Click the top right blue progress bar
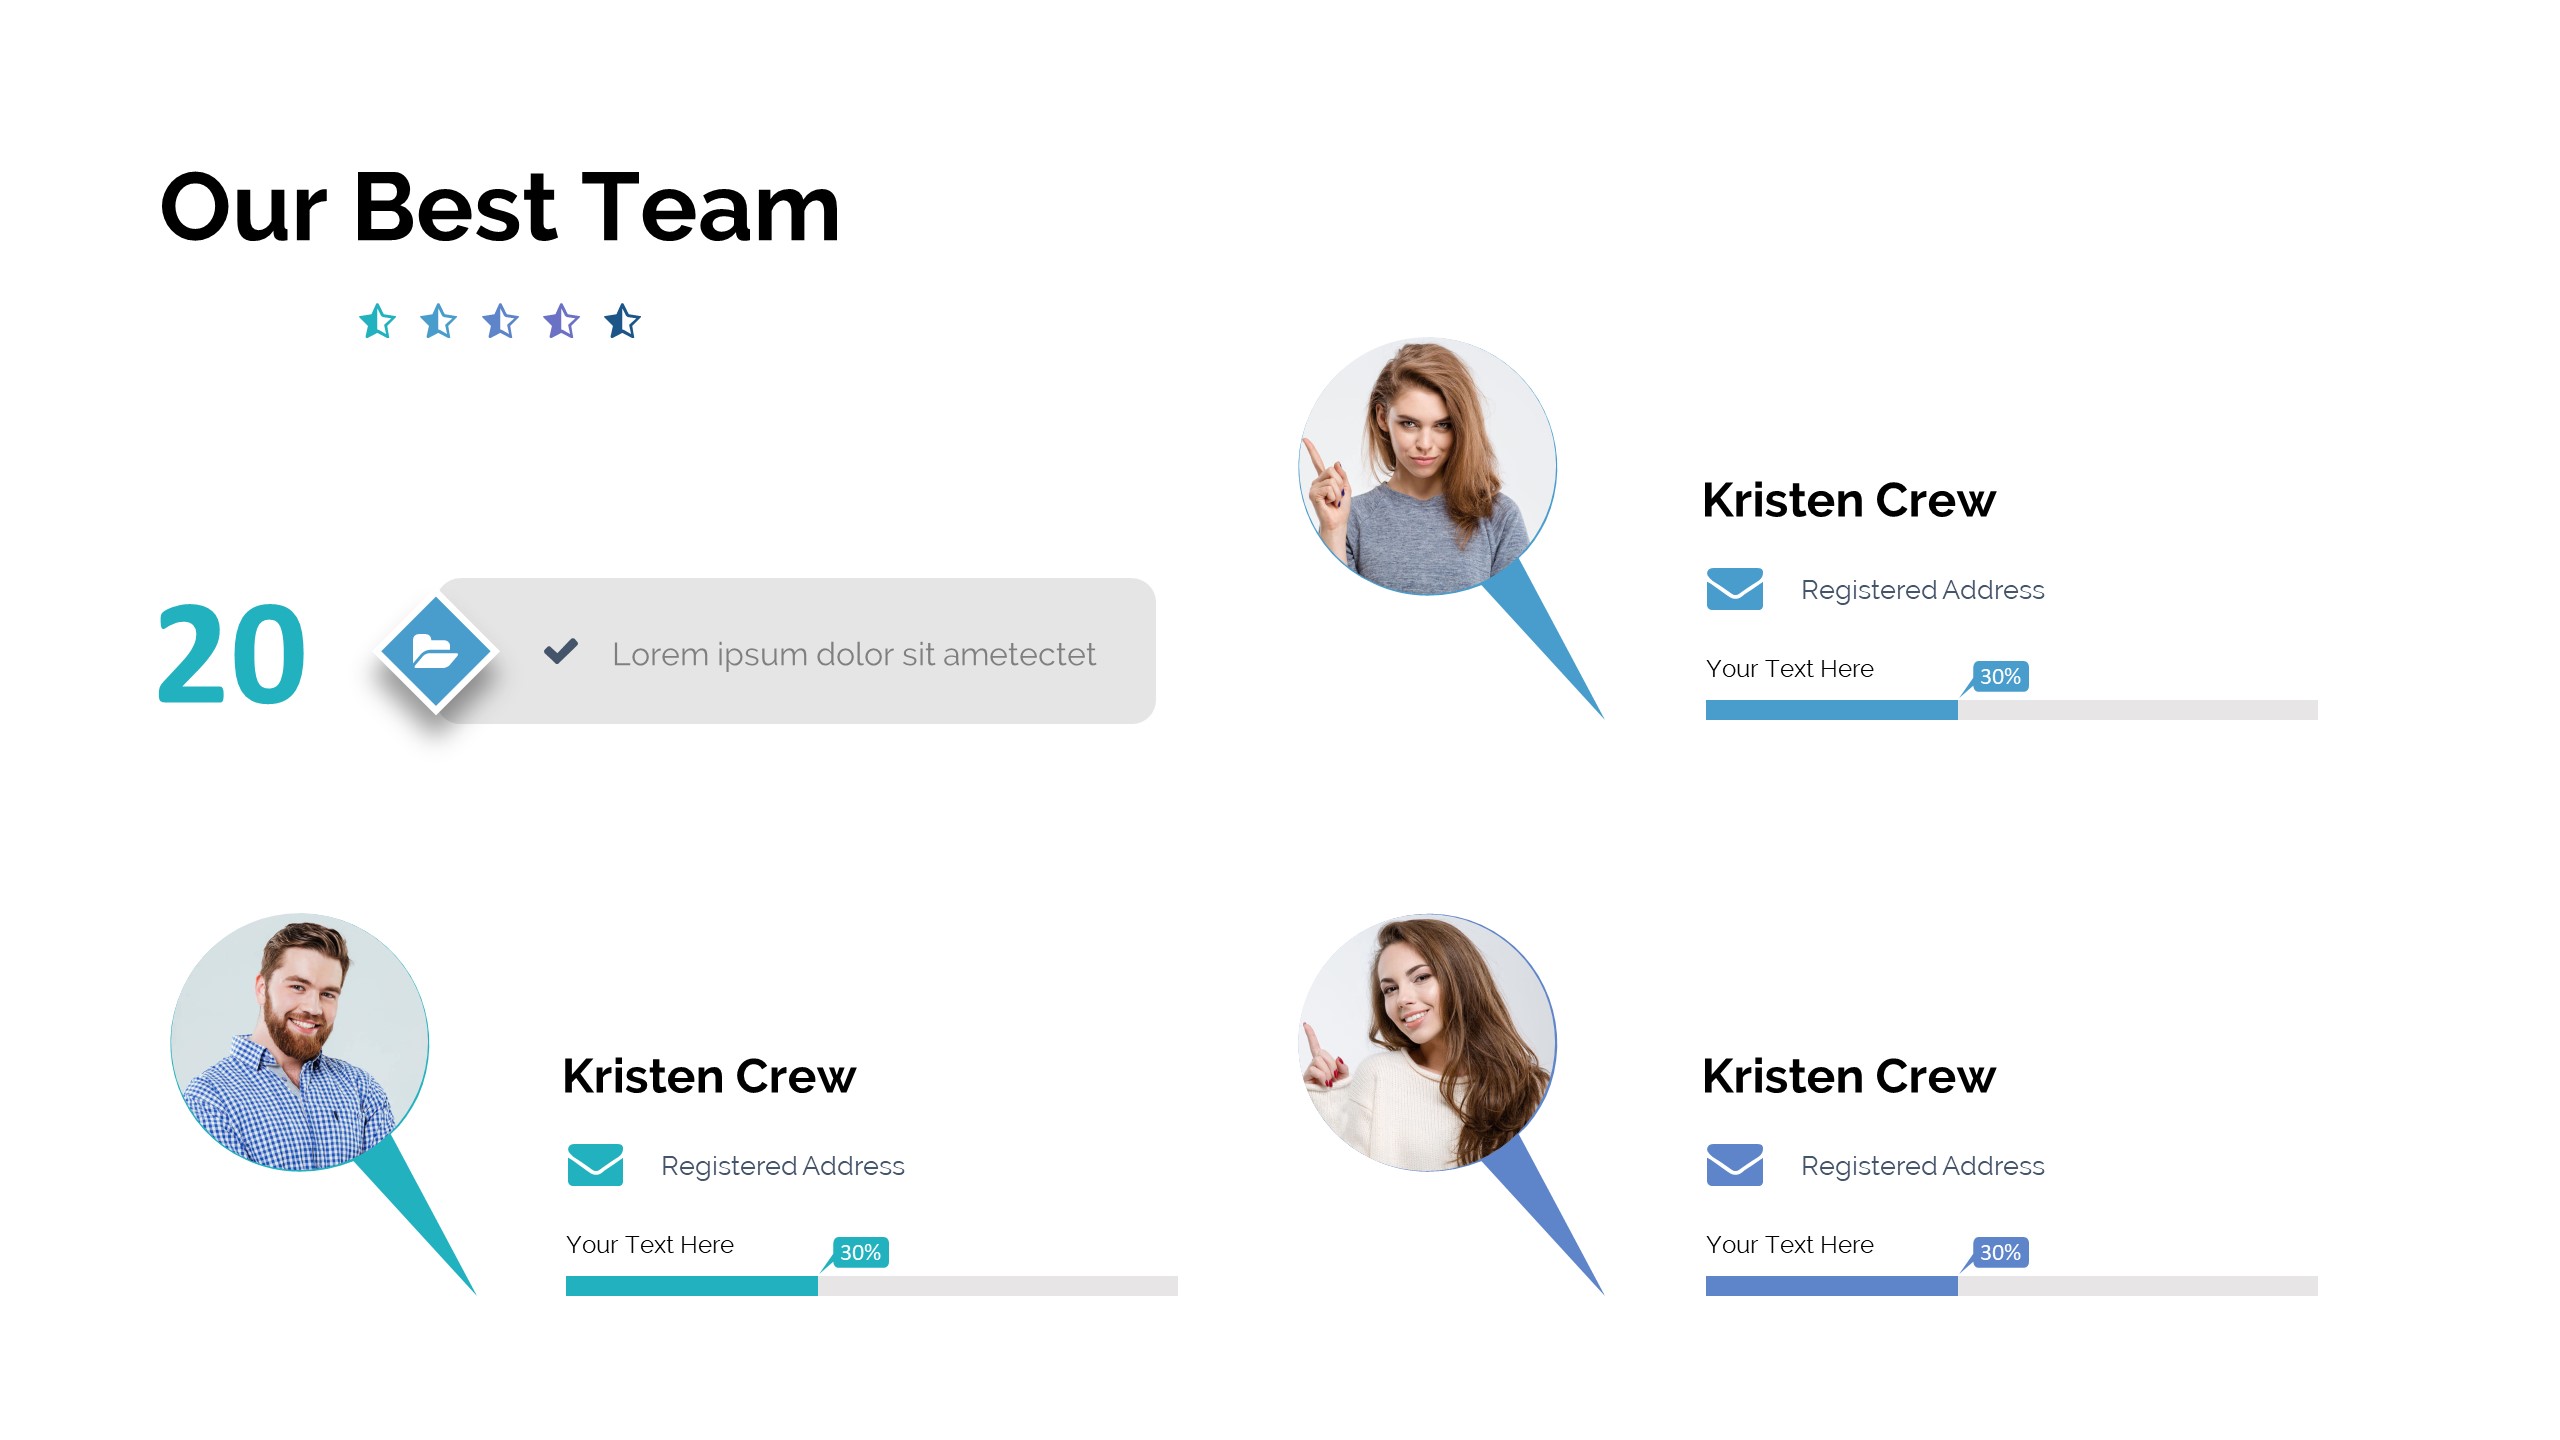Viewport: 2560px width, 1440px height. click(x=1831, y=710)
